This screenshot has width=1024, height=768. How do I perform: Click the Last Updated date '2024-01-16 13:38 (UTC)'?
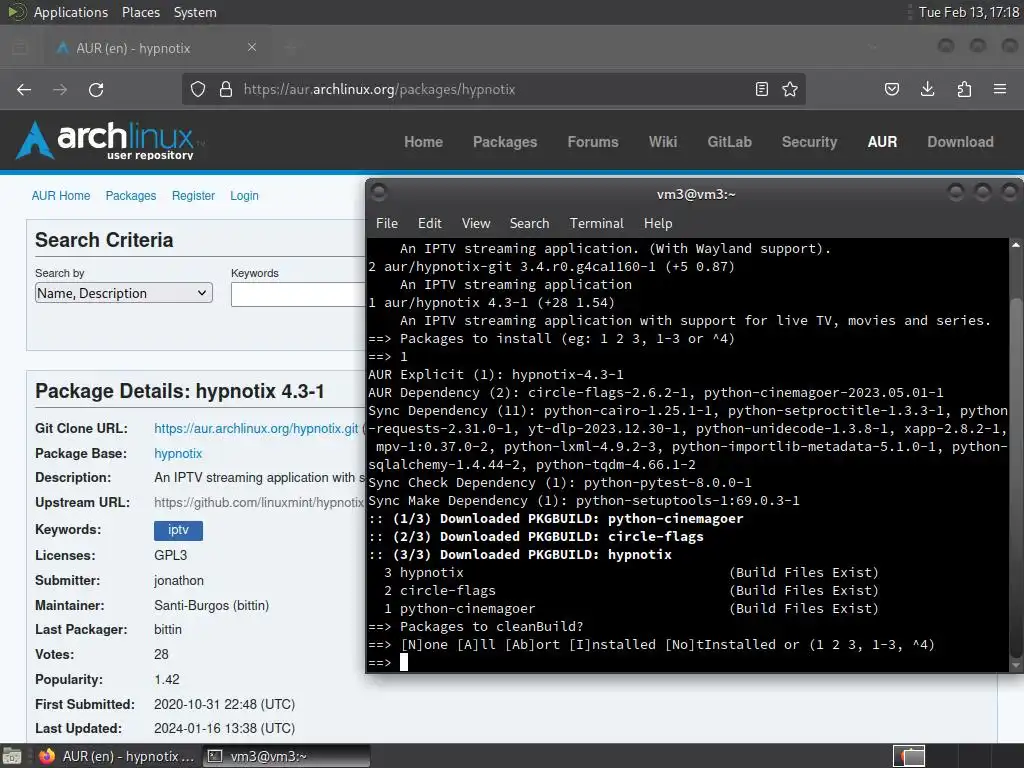click(x=225, y=728)
